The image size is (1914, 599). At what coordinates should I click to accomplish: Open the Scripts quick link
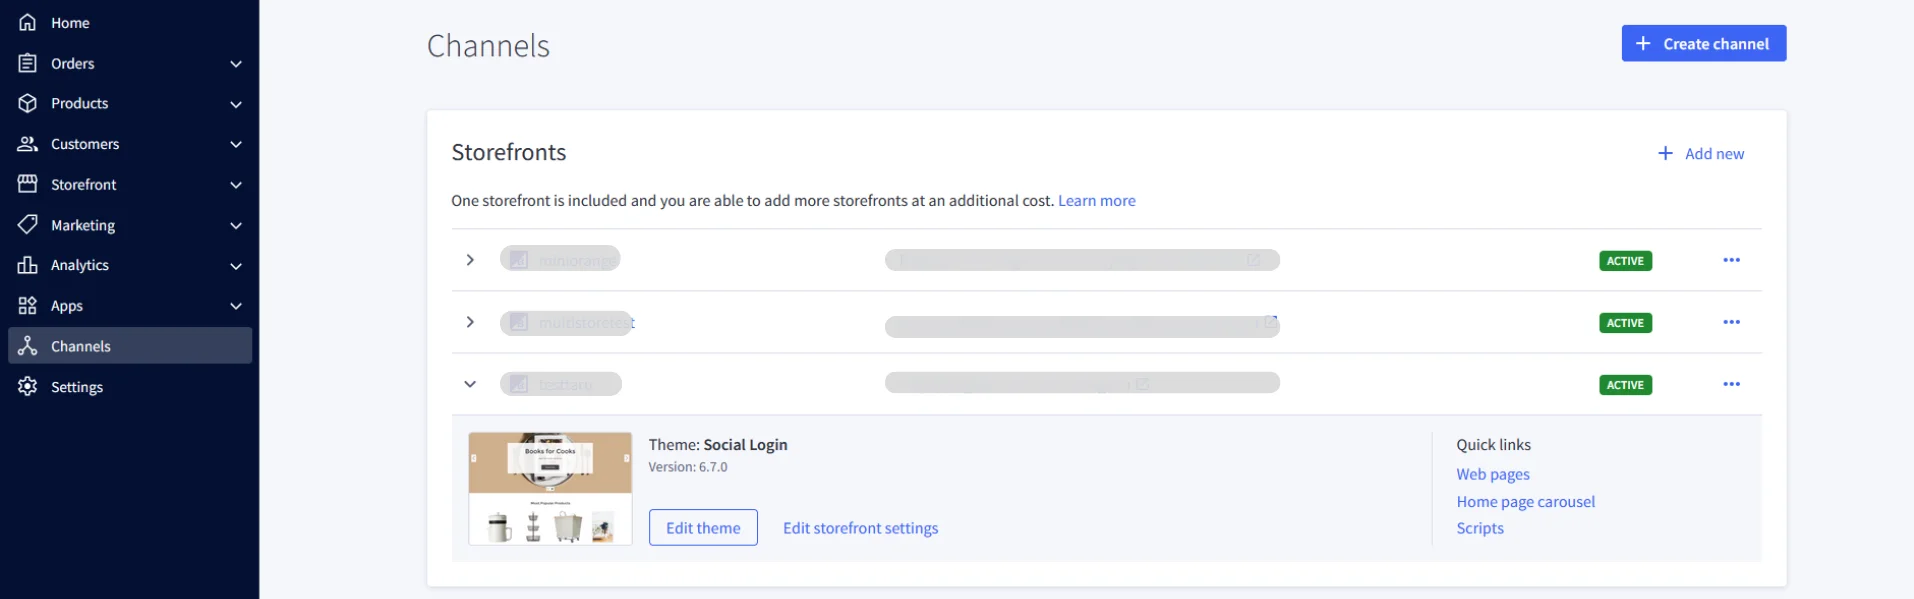point(1480,528)
